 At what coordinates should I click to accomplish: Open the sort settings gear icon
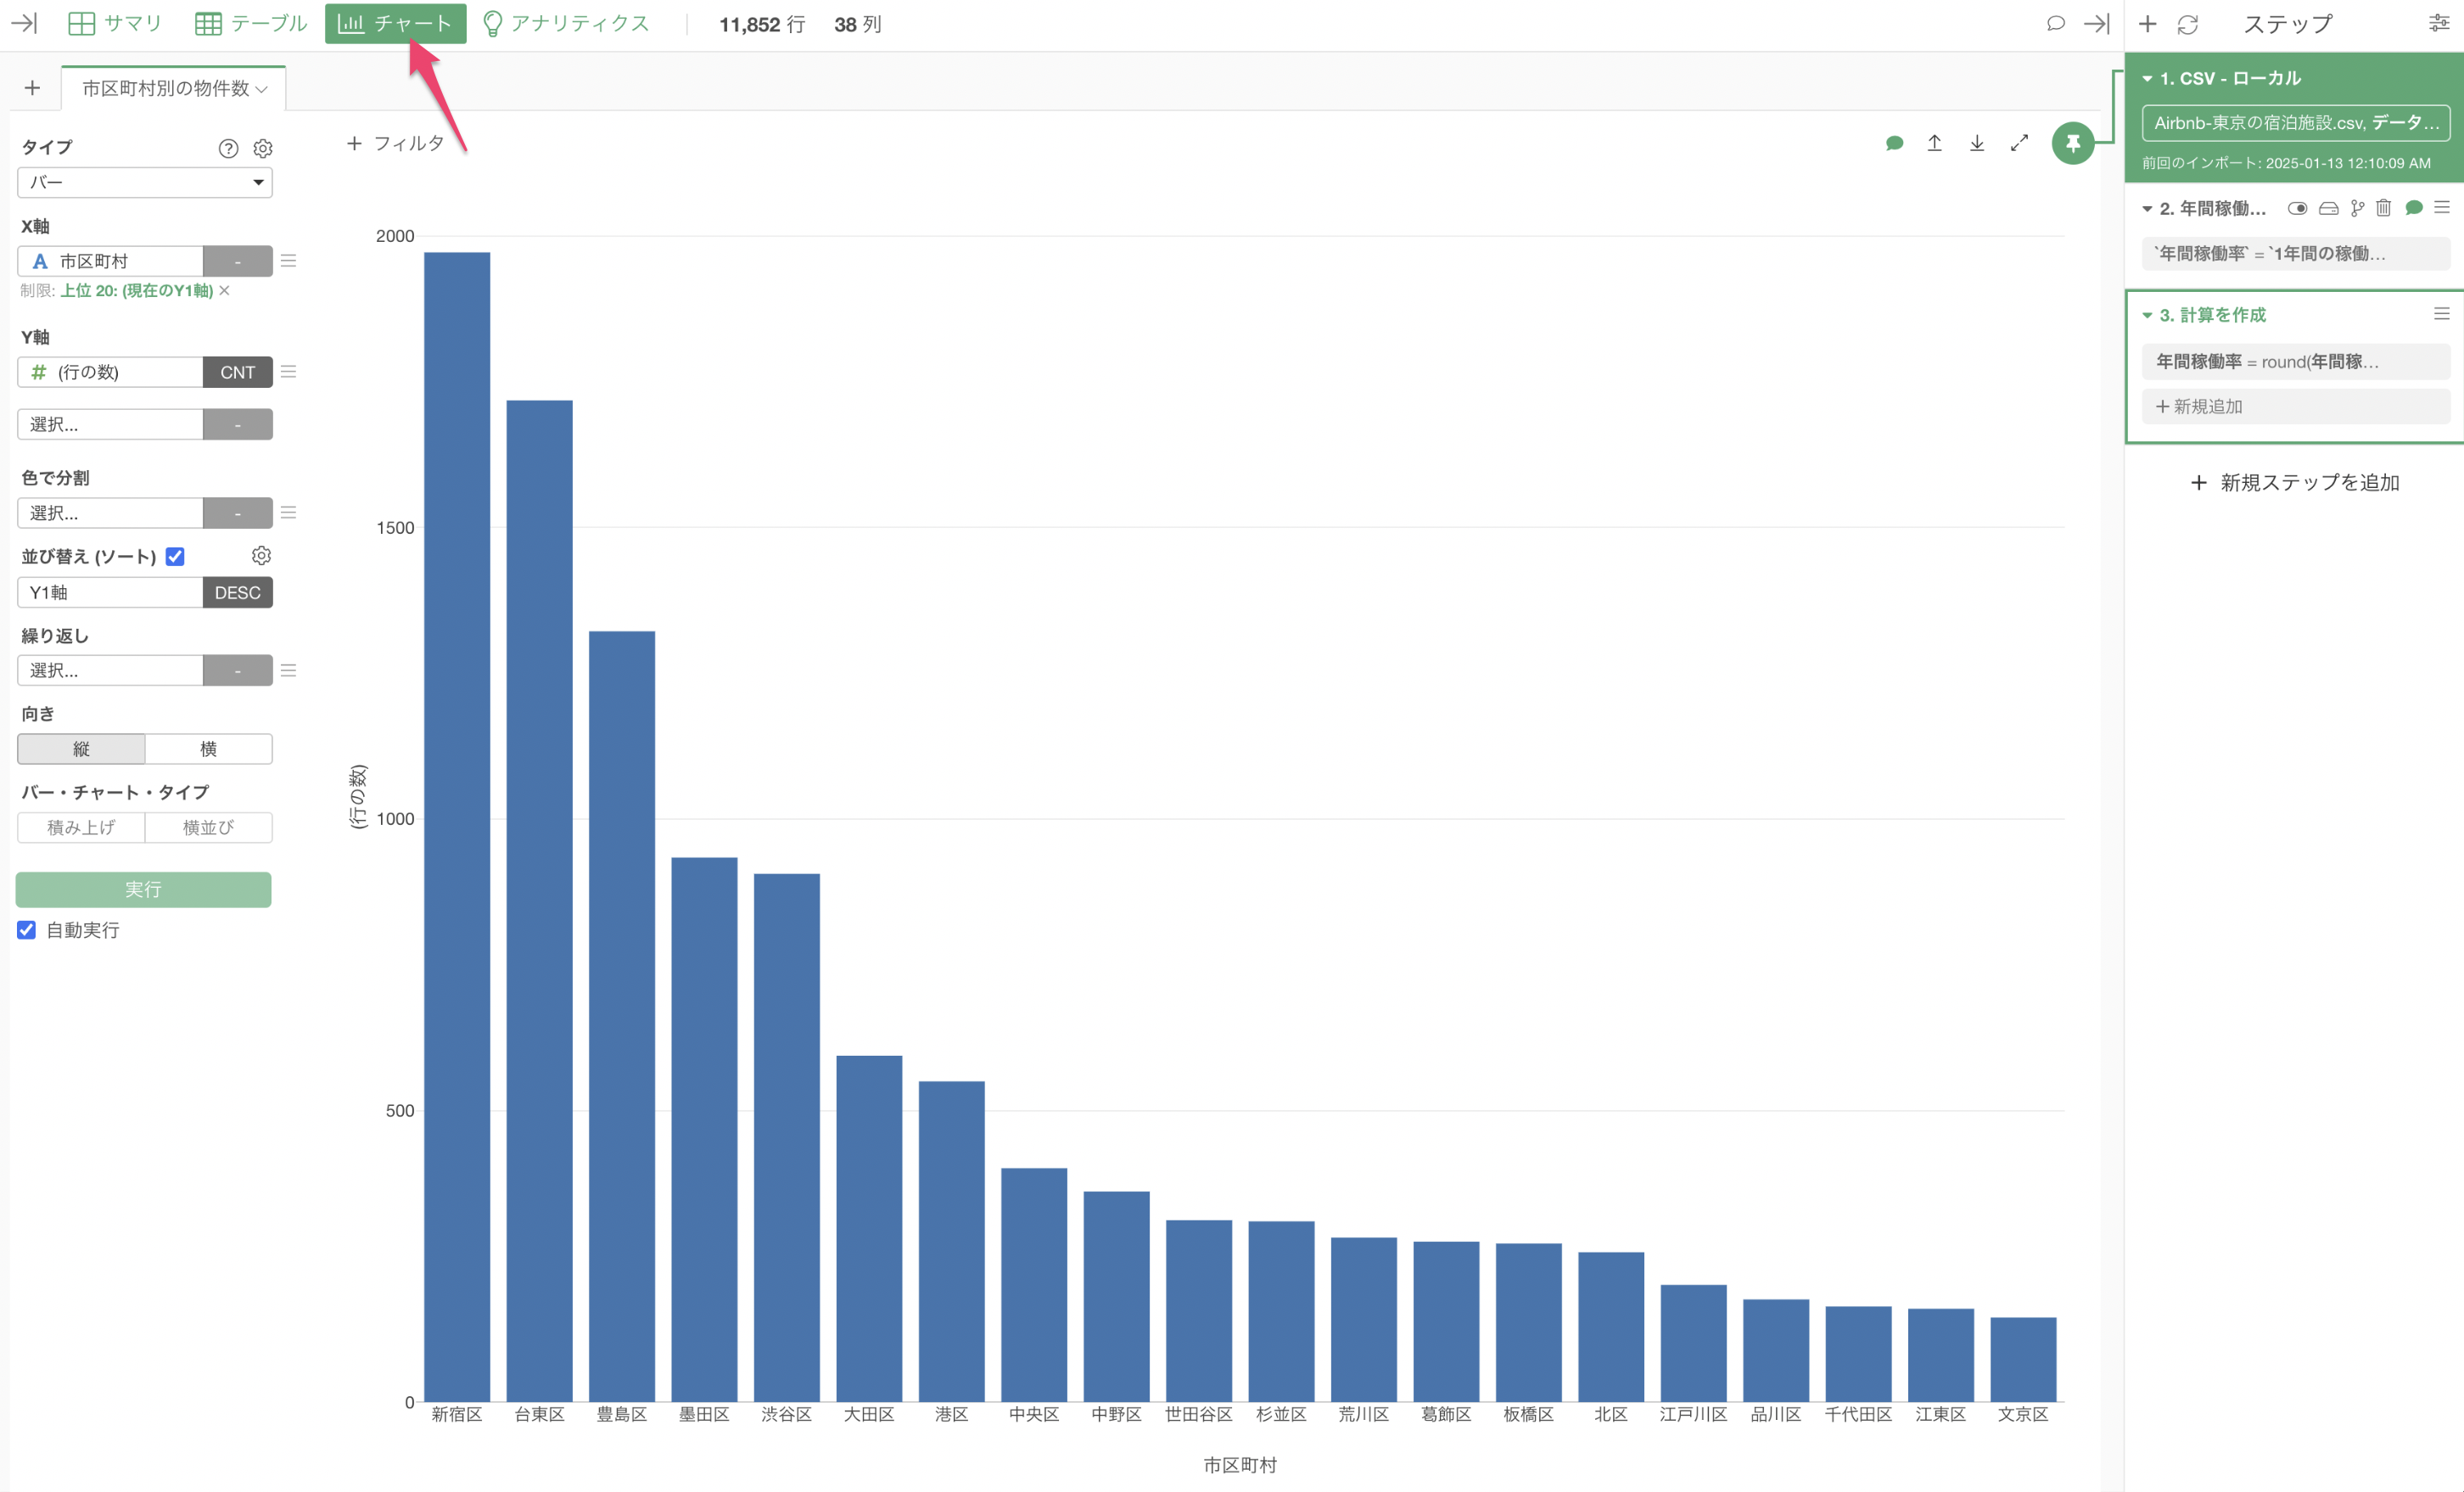tap(261, 555)
